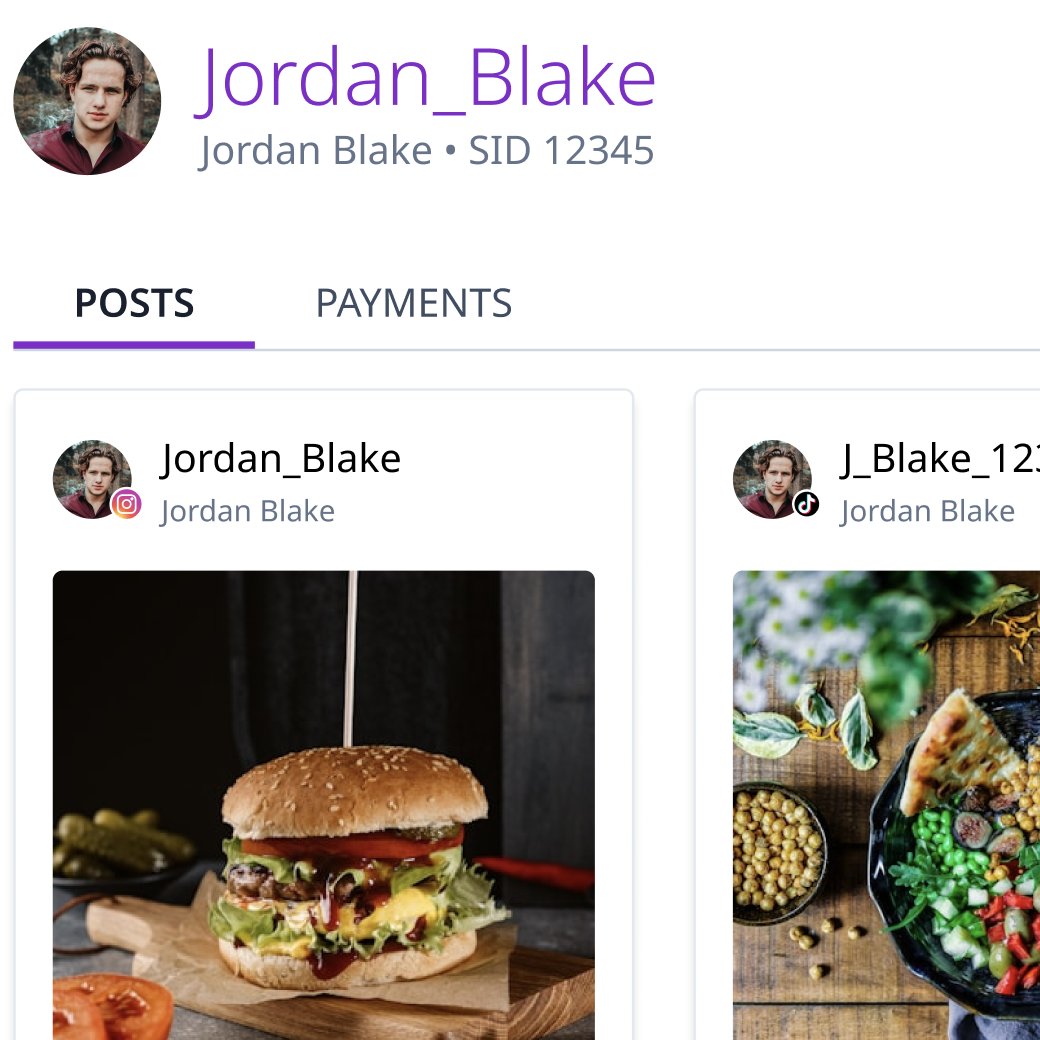Image resolution: width=1040 pixels, height=1040 pixels.
Task: Open the salad bowl photo post
Action: [886, 805]
